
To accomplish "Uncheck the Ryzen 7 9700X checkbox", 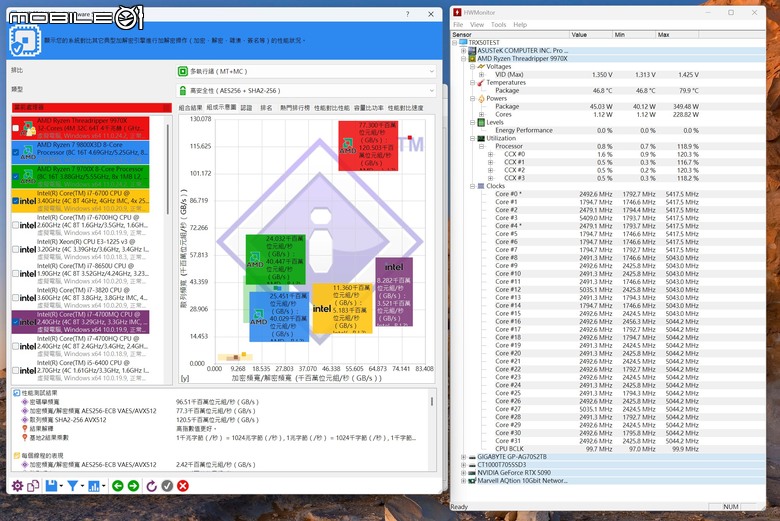I will (15, 177).
